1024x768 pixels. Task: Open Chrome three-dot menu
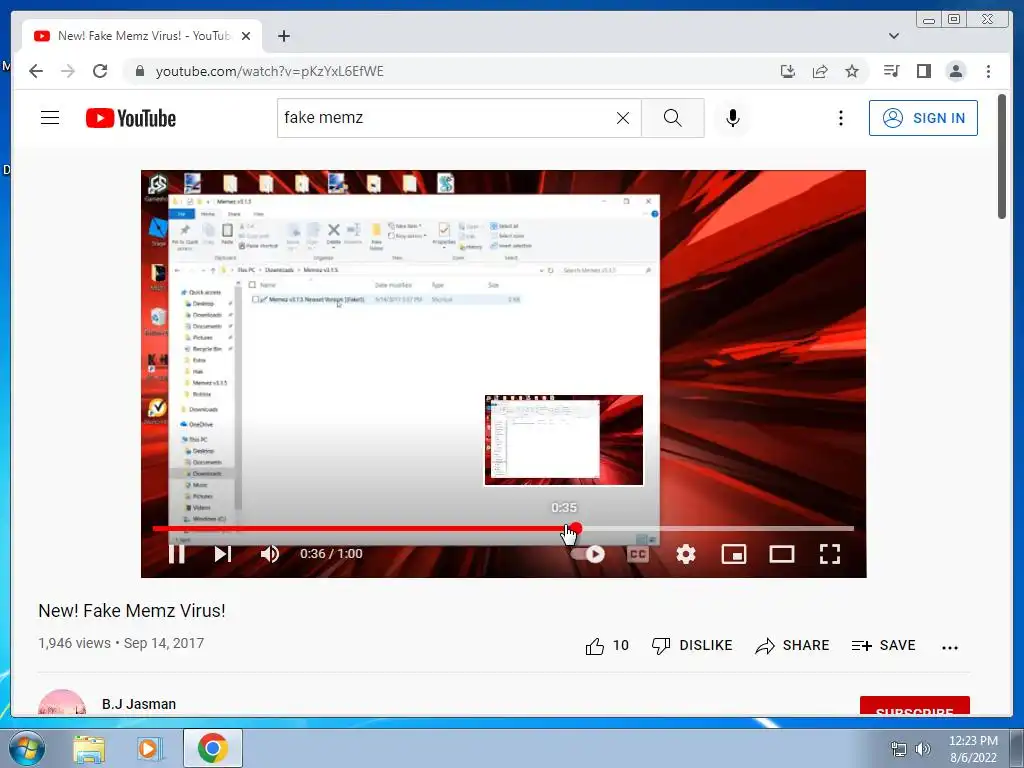988,71
